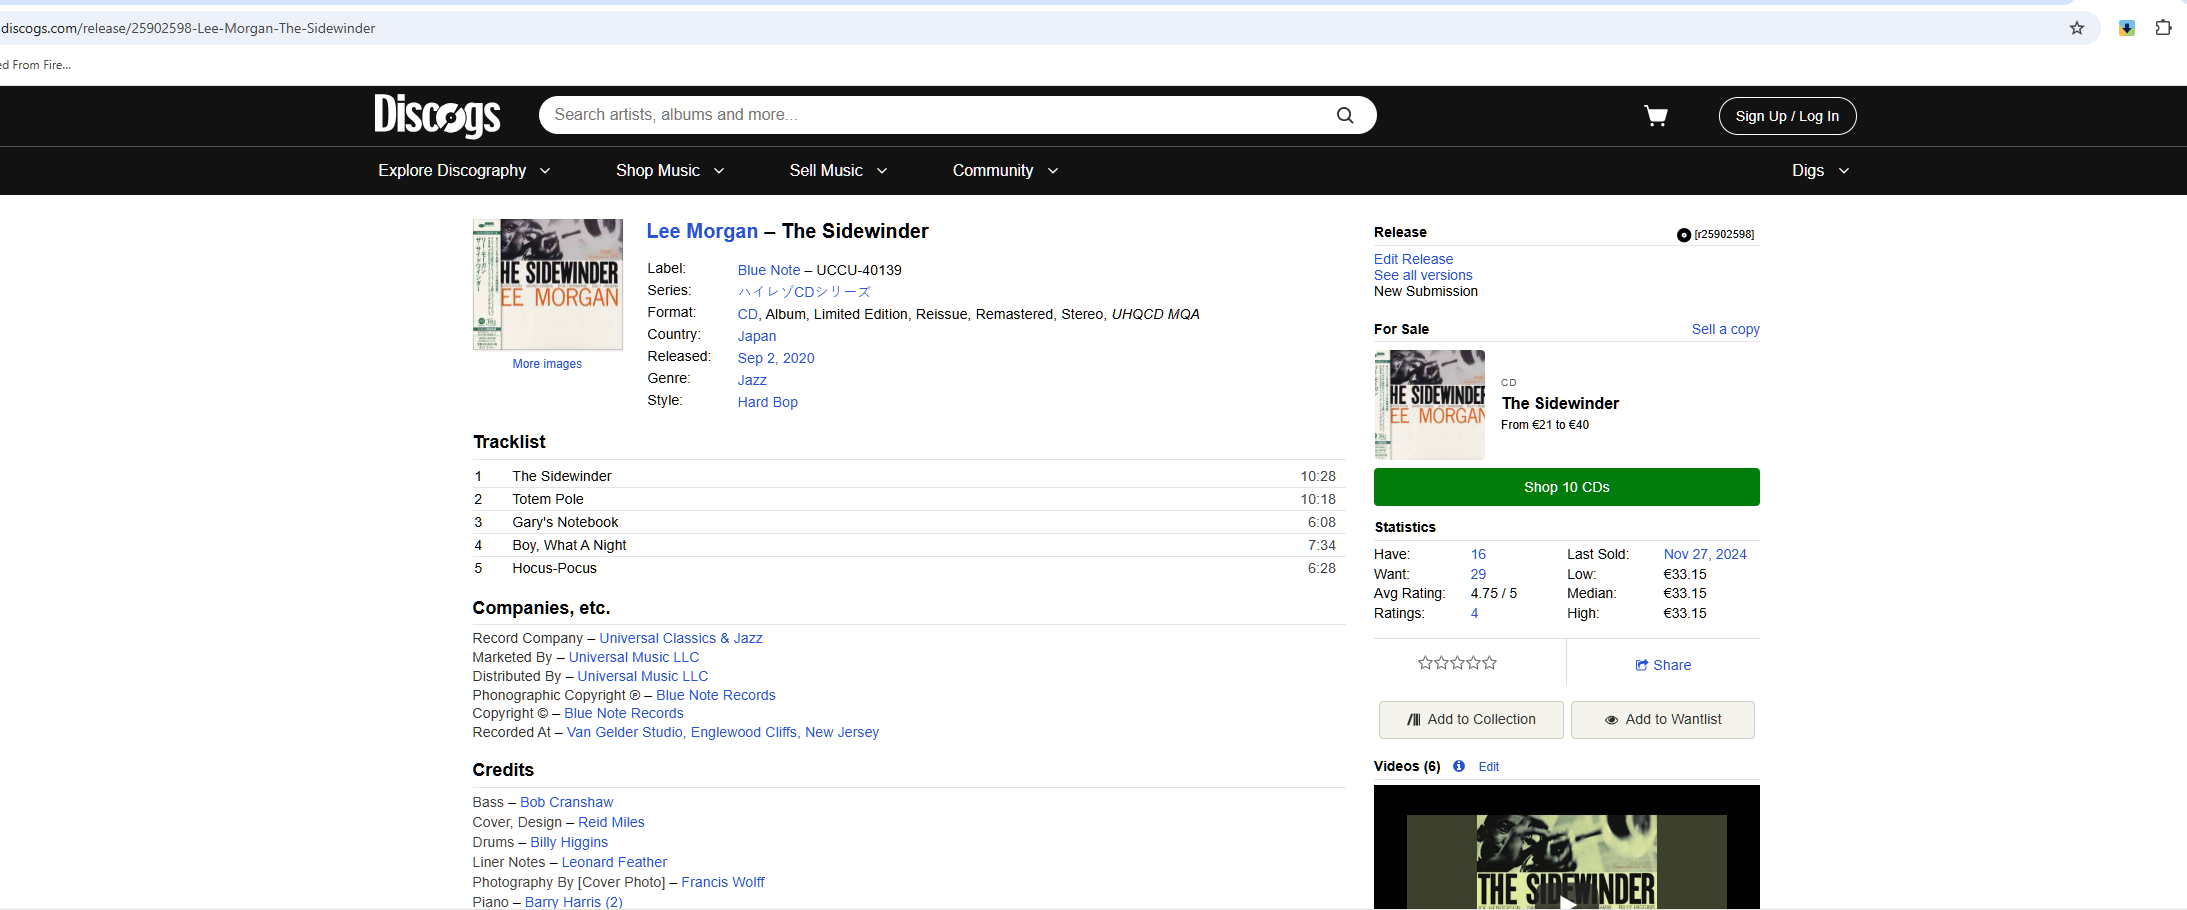This screenshot has width=2187, height=910.
Task: Bookmark this page with the star icon
Action: pos(2077,28)
